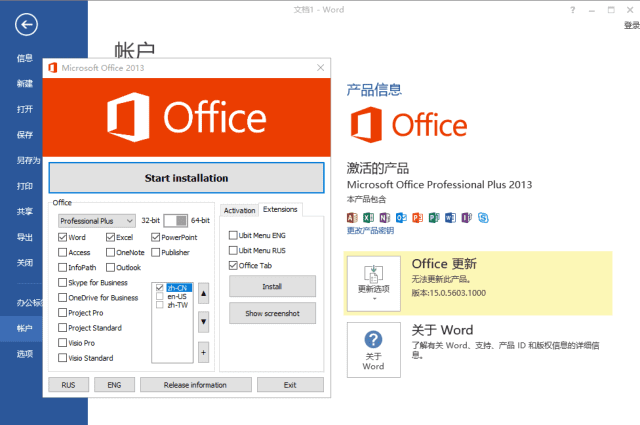The height and width of the screenshot is (425, 640).
Task: Enable Ubit Menu ENG extension
Action: click(x=233, y=235)
